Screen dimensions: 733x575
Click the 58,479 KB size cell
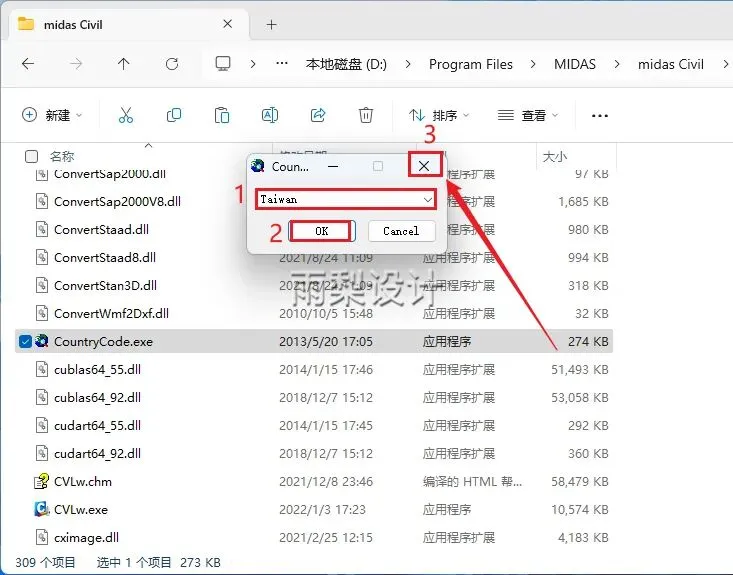(580, 482)
